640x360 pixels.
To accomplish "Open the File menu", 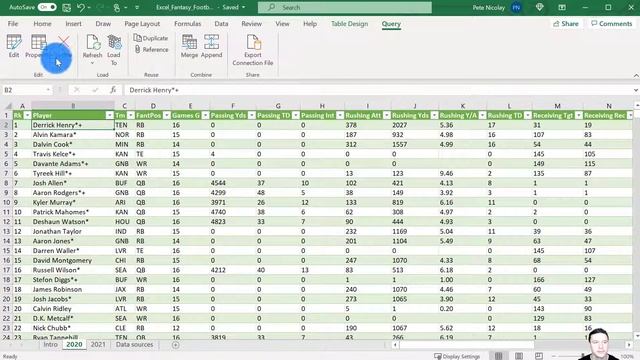I will click(13, 24).
